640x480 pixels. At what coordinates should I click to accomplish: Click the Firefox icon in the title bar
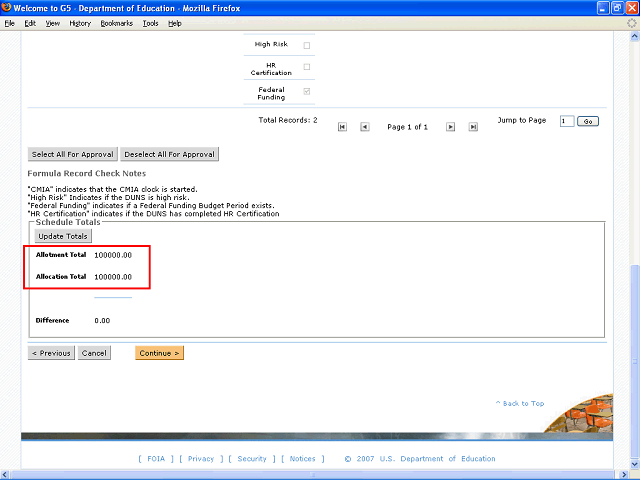6,7
